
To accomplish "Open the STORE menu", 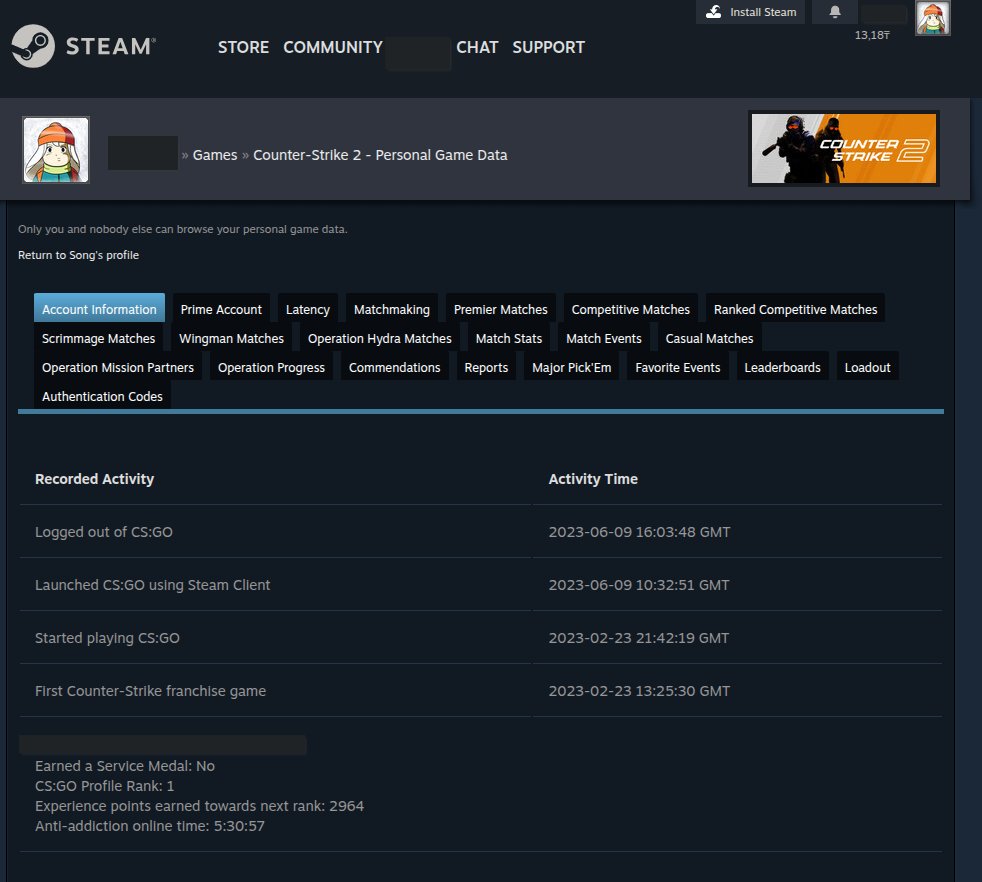I will [243, 47].
